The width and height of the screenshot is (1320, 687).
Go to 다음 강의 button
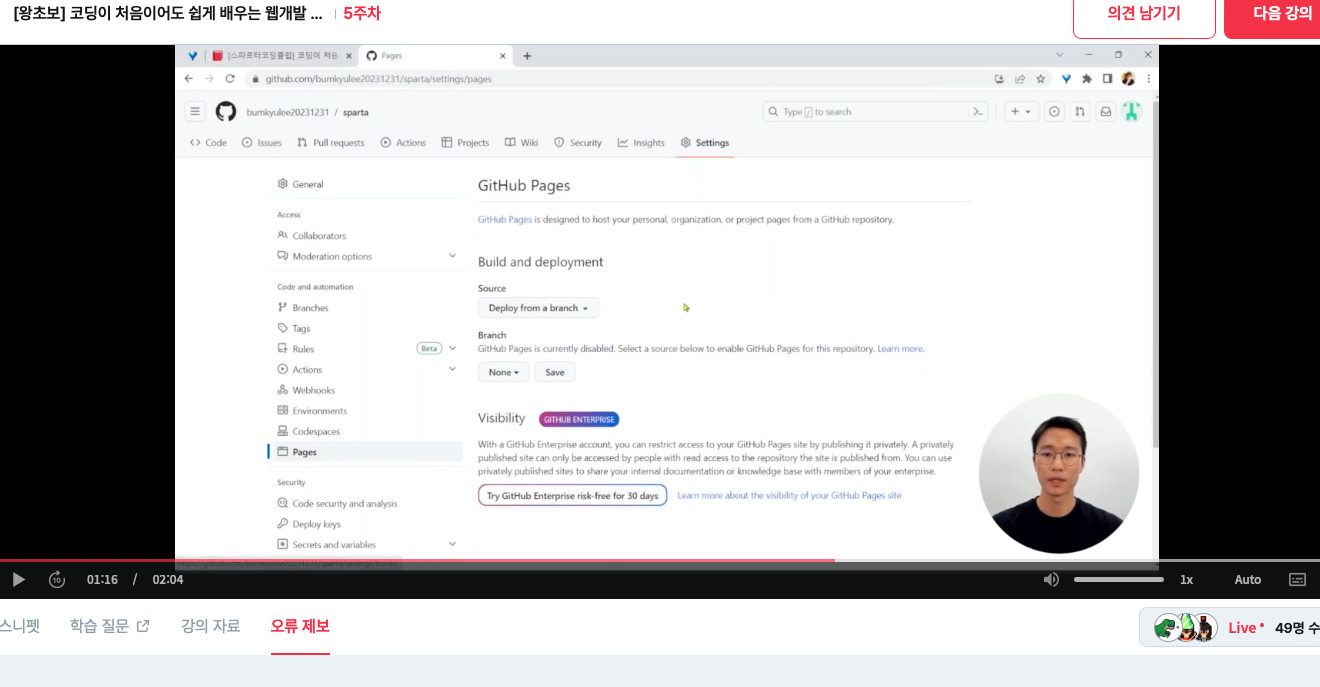1280,14
